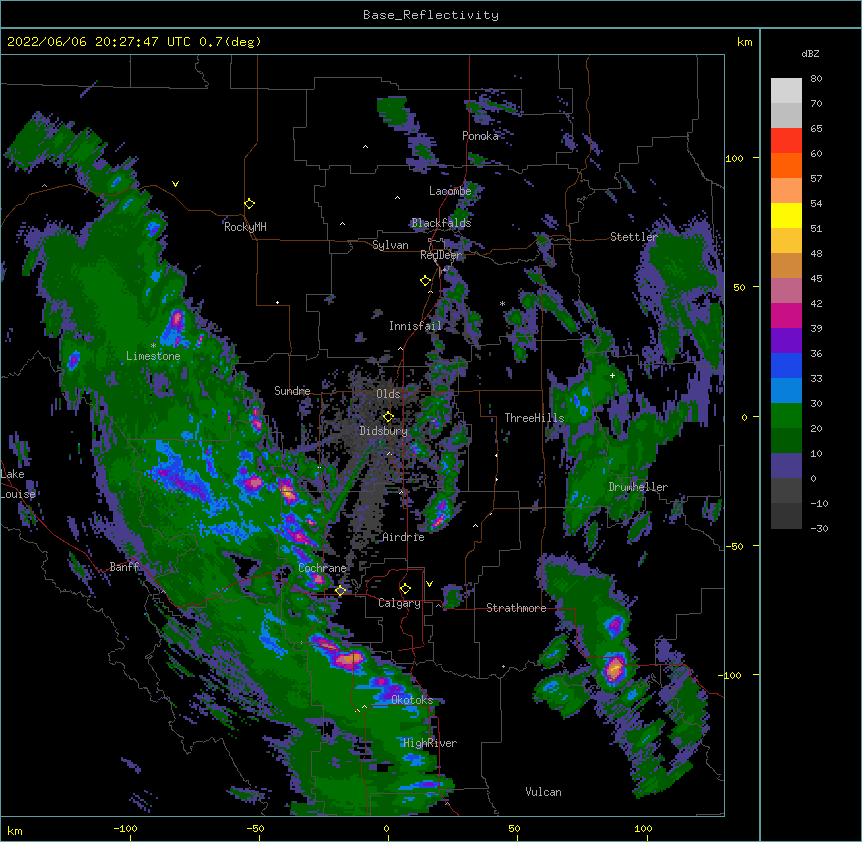The height and width of the screenshot is (842, 862).
Task: Click the light gray 80 dBZ legend swatch
Action: (x=786, y=91)
